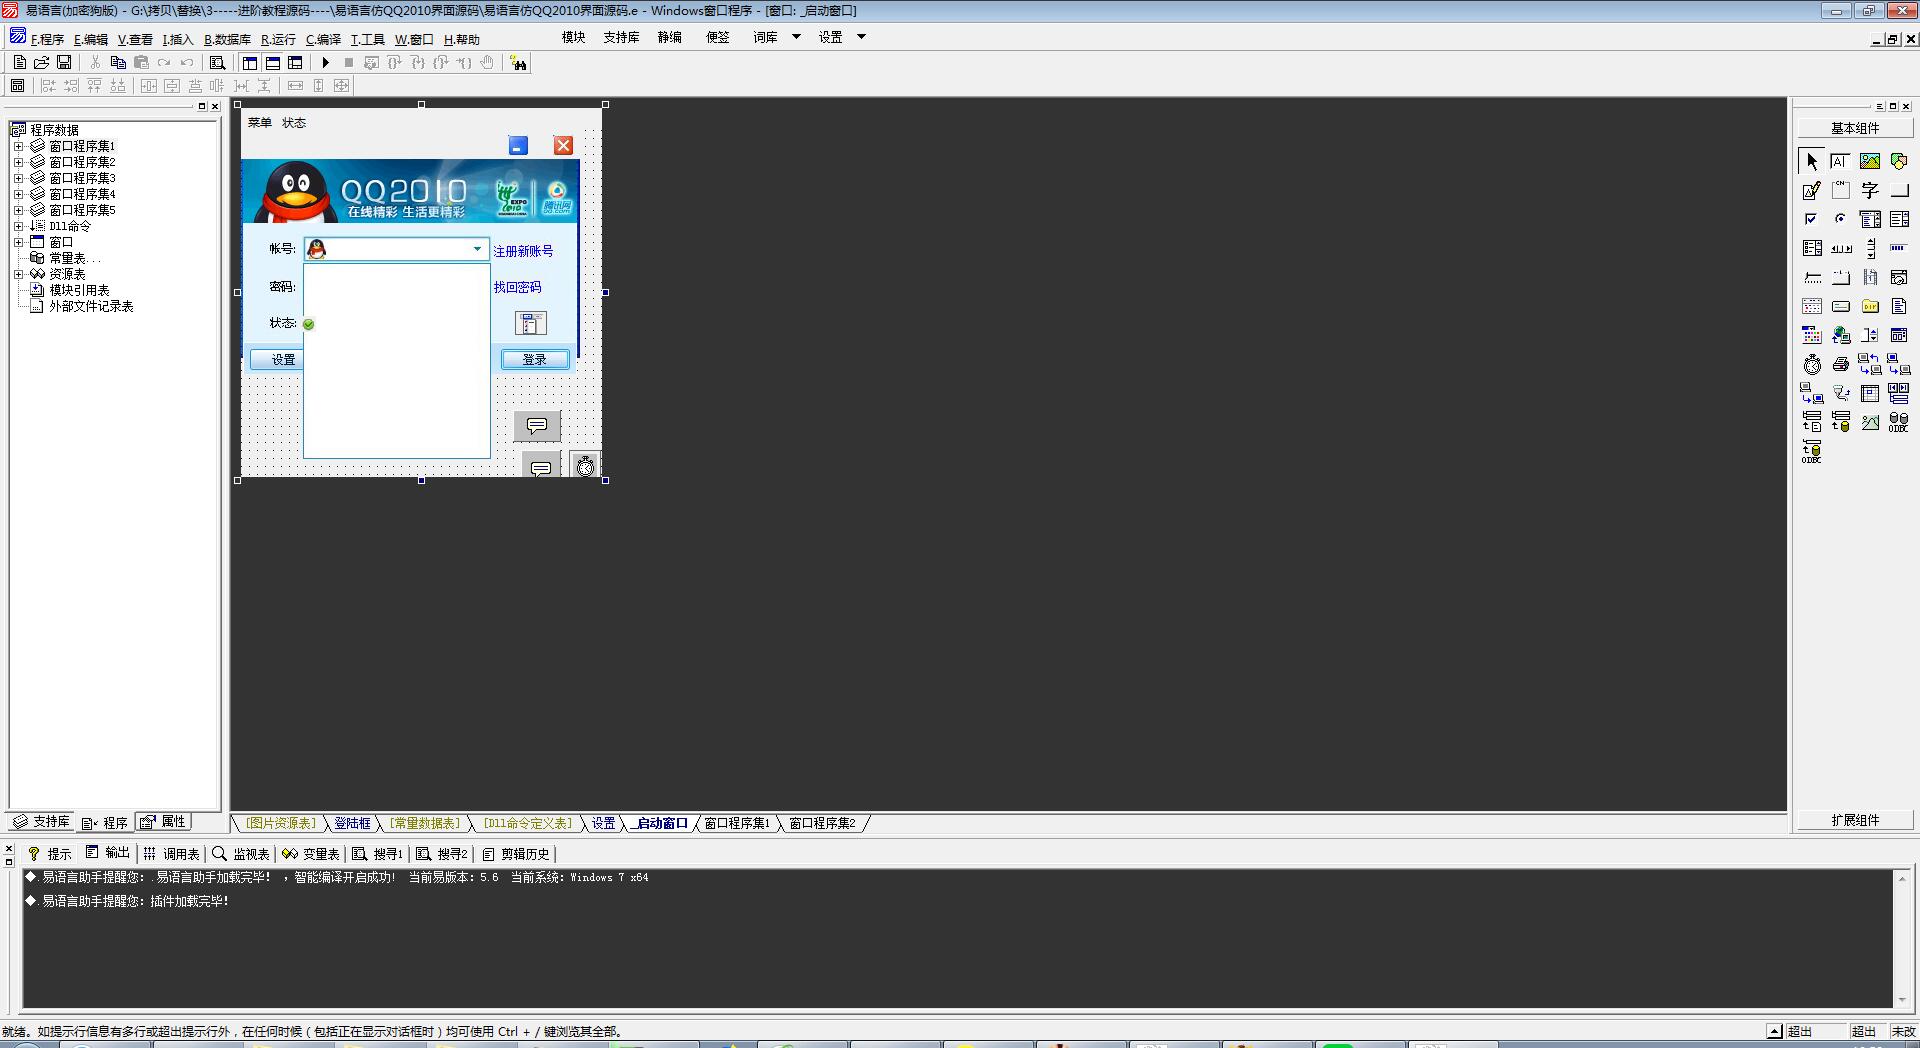Expand the 窗口程序集5 tree node
Screen dimensions: 1920x1048
point(18,210)
